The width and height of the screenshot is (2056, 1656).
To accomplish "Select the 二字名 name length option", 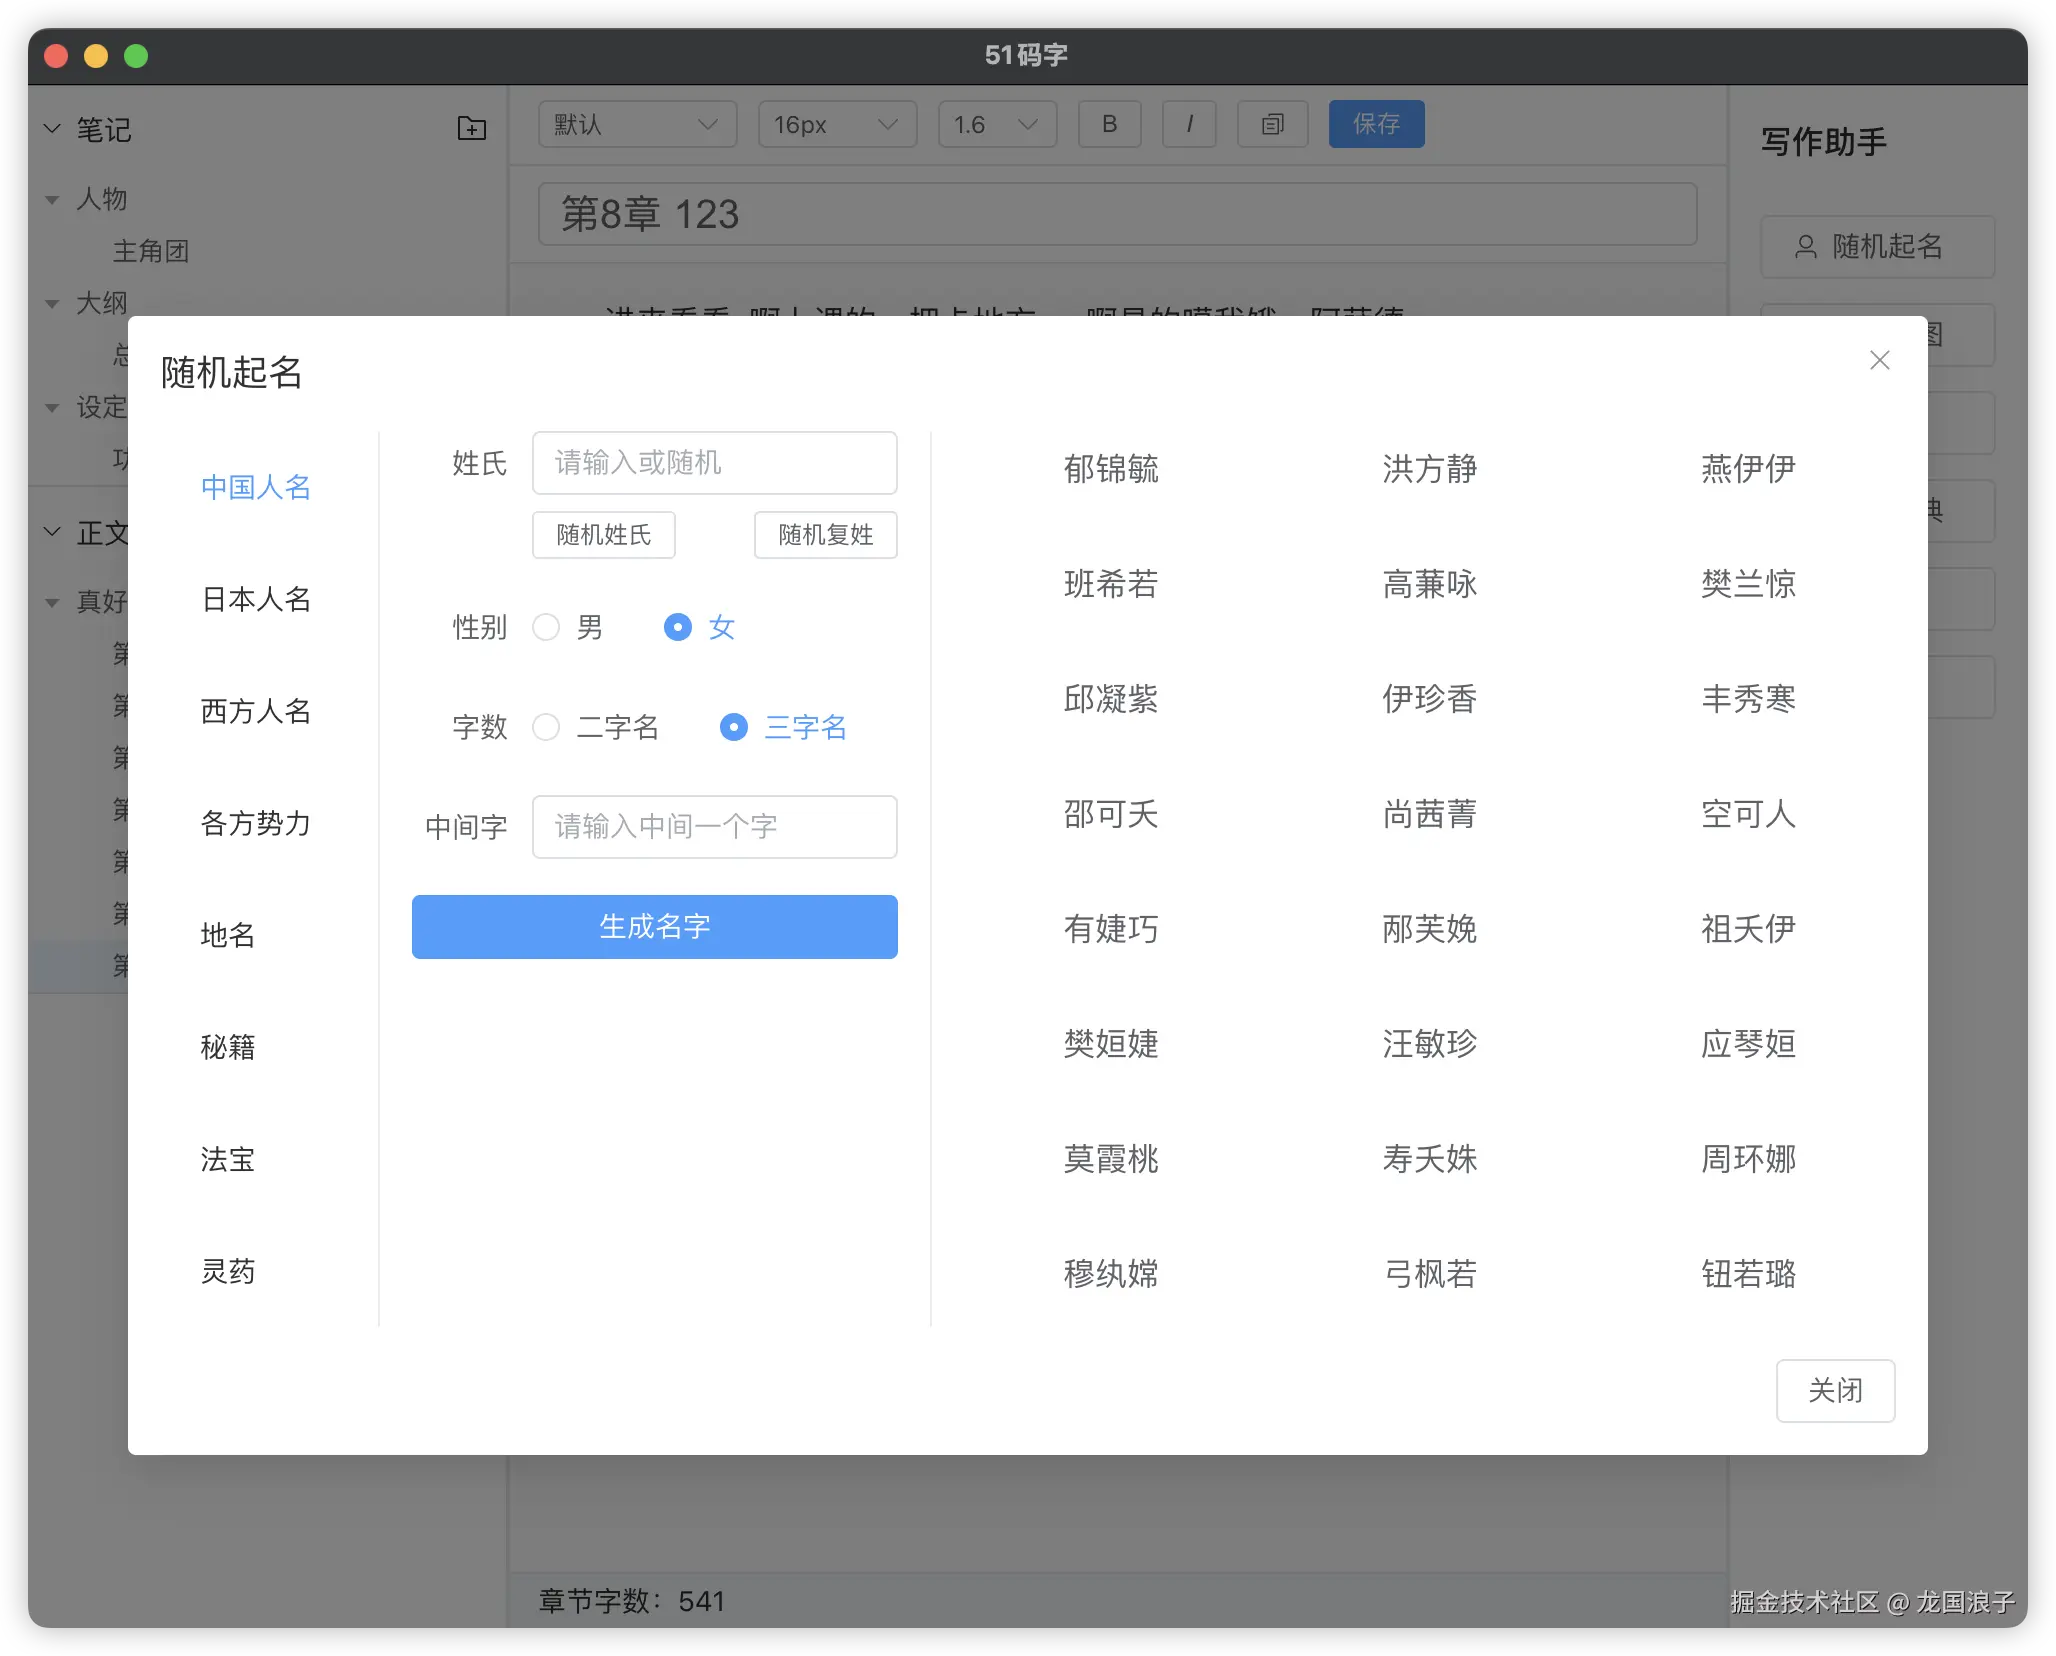I will [x=546, y=728].
